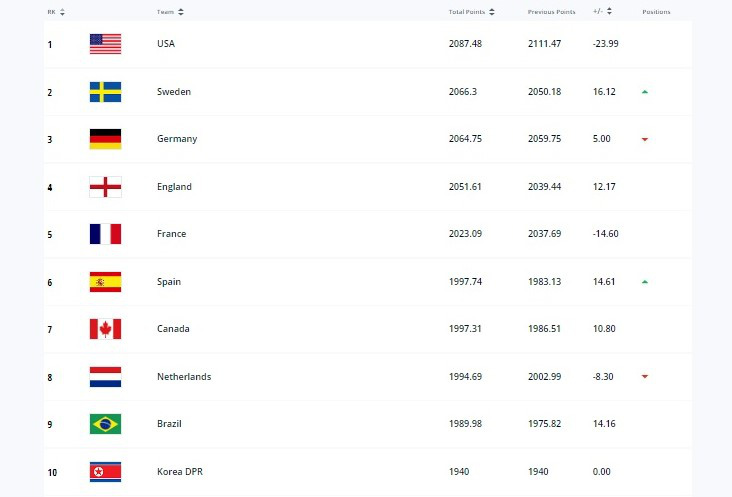Click the Spain flag icon
The image size is (732, 497).
105,282
